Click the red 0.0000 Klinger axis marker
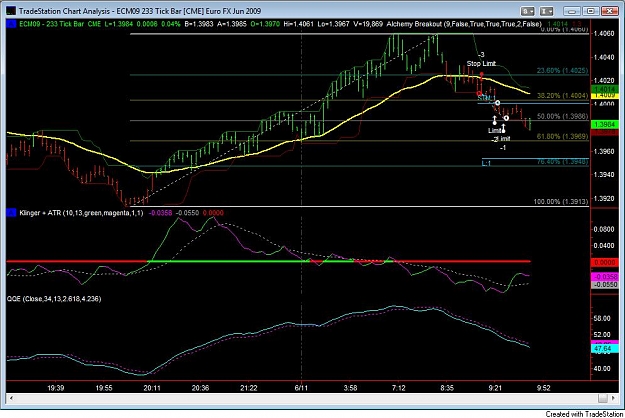 pos(604,263)
